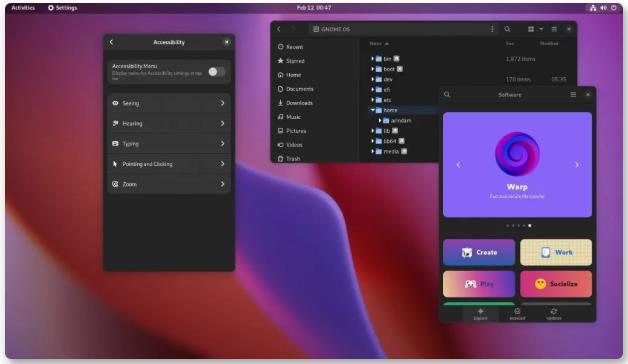Click the volume icon in the system tray
Screen dimensions: 628x364
coord(604,8)
